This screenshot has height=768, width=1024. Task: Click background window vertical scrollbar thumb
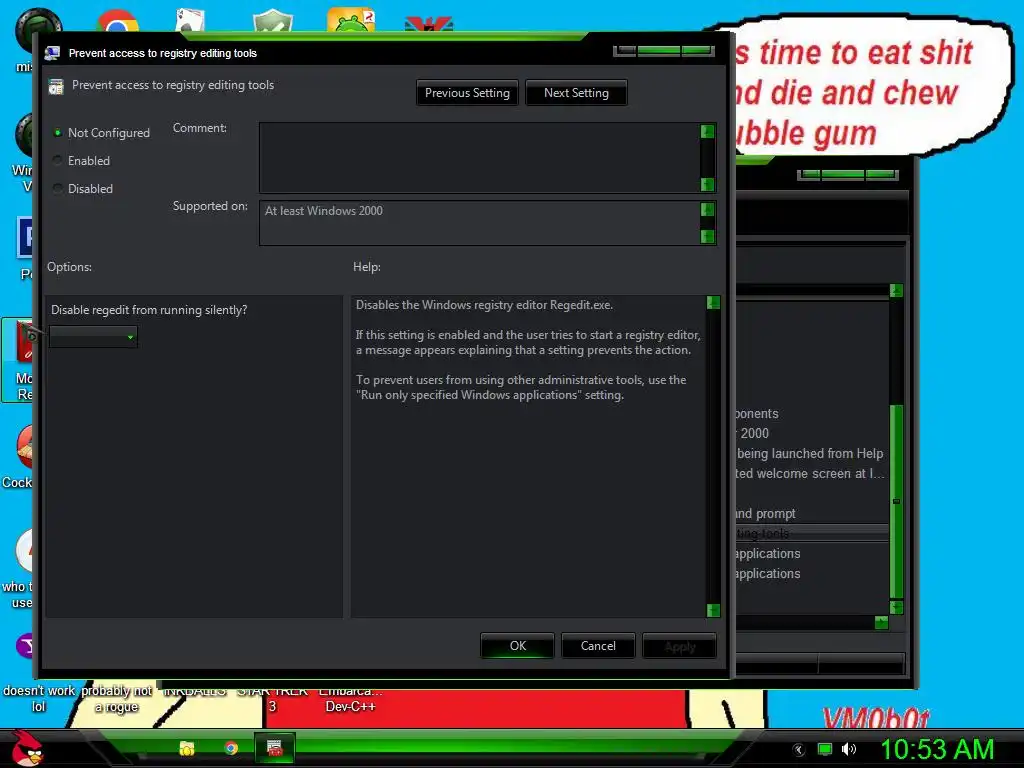(897, 502)
